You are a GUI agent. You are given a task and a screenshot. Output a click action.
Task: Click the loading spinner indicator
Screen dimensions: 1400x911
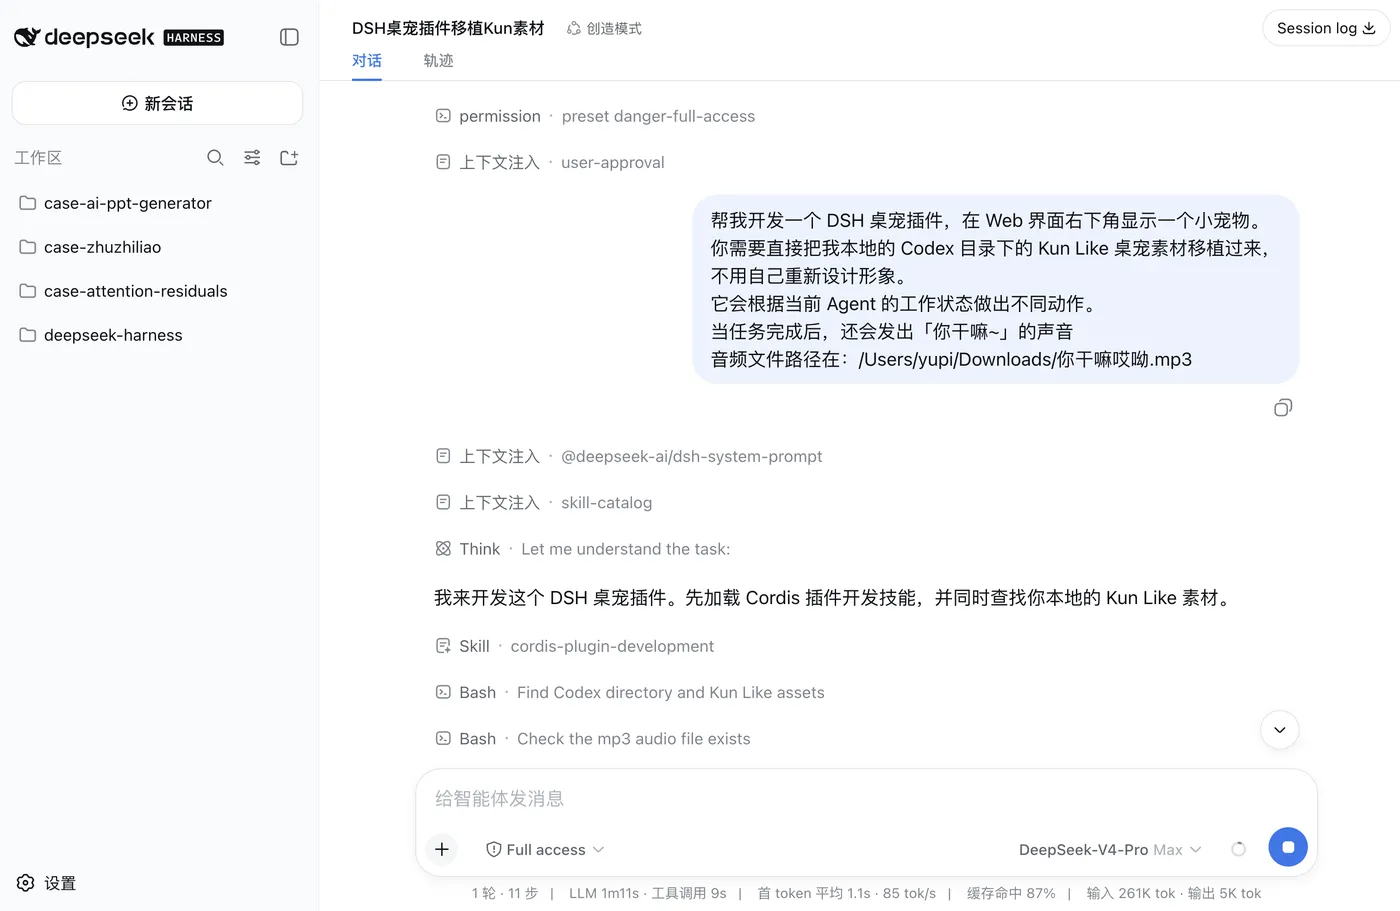point(1238,849)
